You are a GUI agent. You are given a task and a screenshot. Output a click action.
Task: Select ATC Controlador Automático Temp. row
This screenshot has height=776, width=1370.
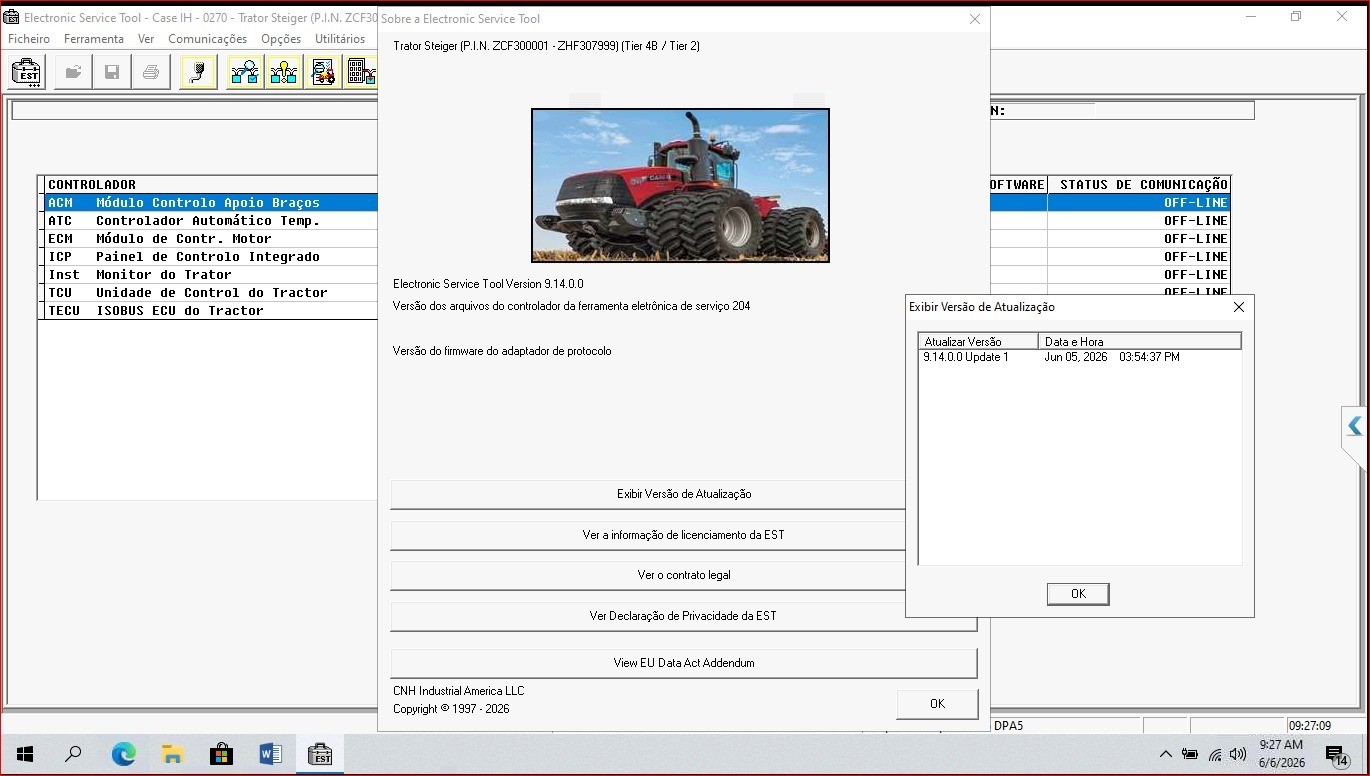tap(211, 220)
